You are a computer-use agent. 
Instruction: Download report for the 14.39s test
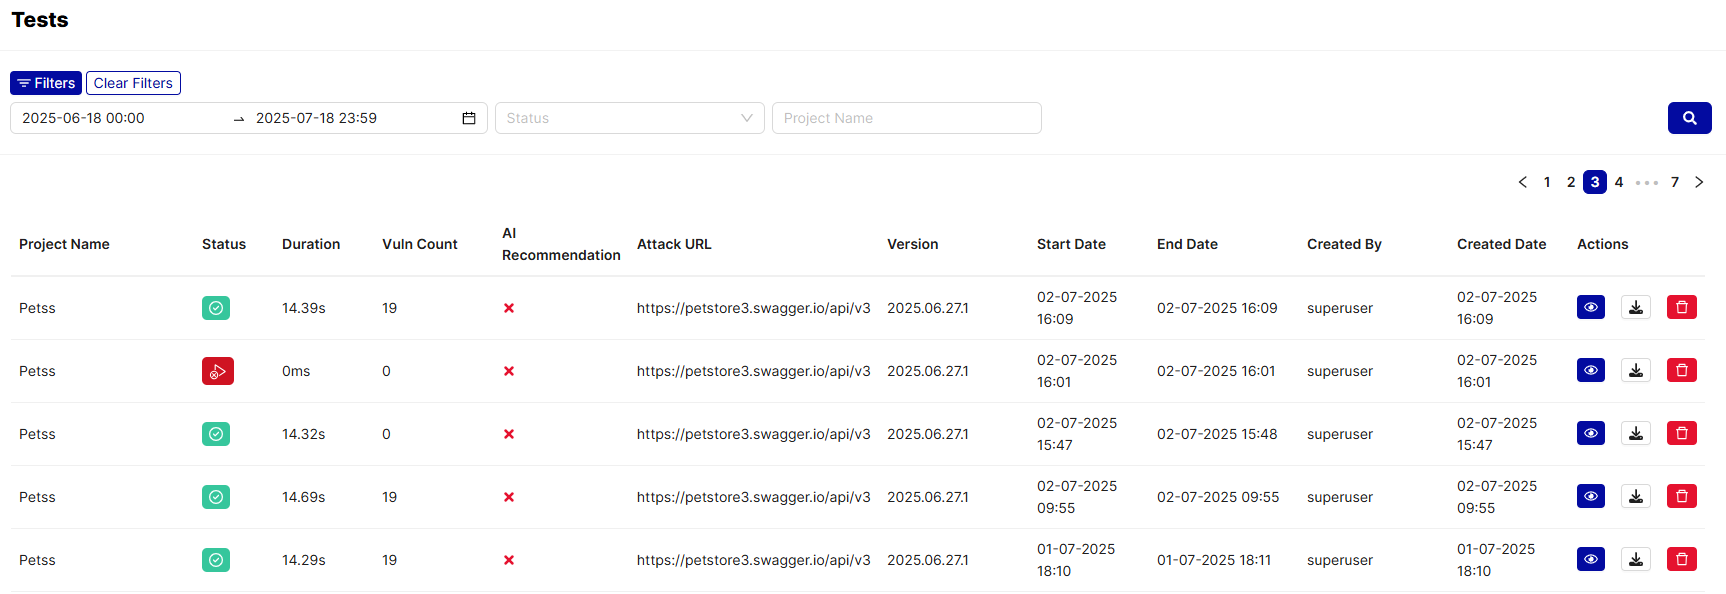click(1635, 307)
